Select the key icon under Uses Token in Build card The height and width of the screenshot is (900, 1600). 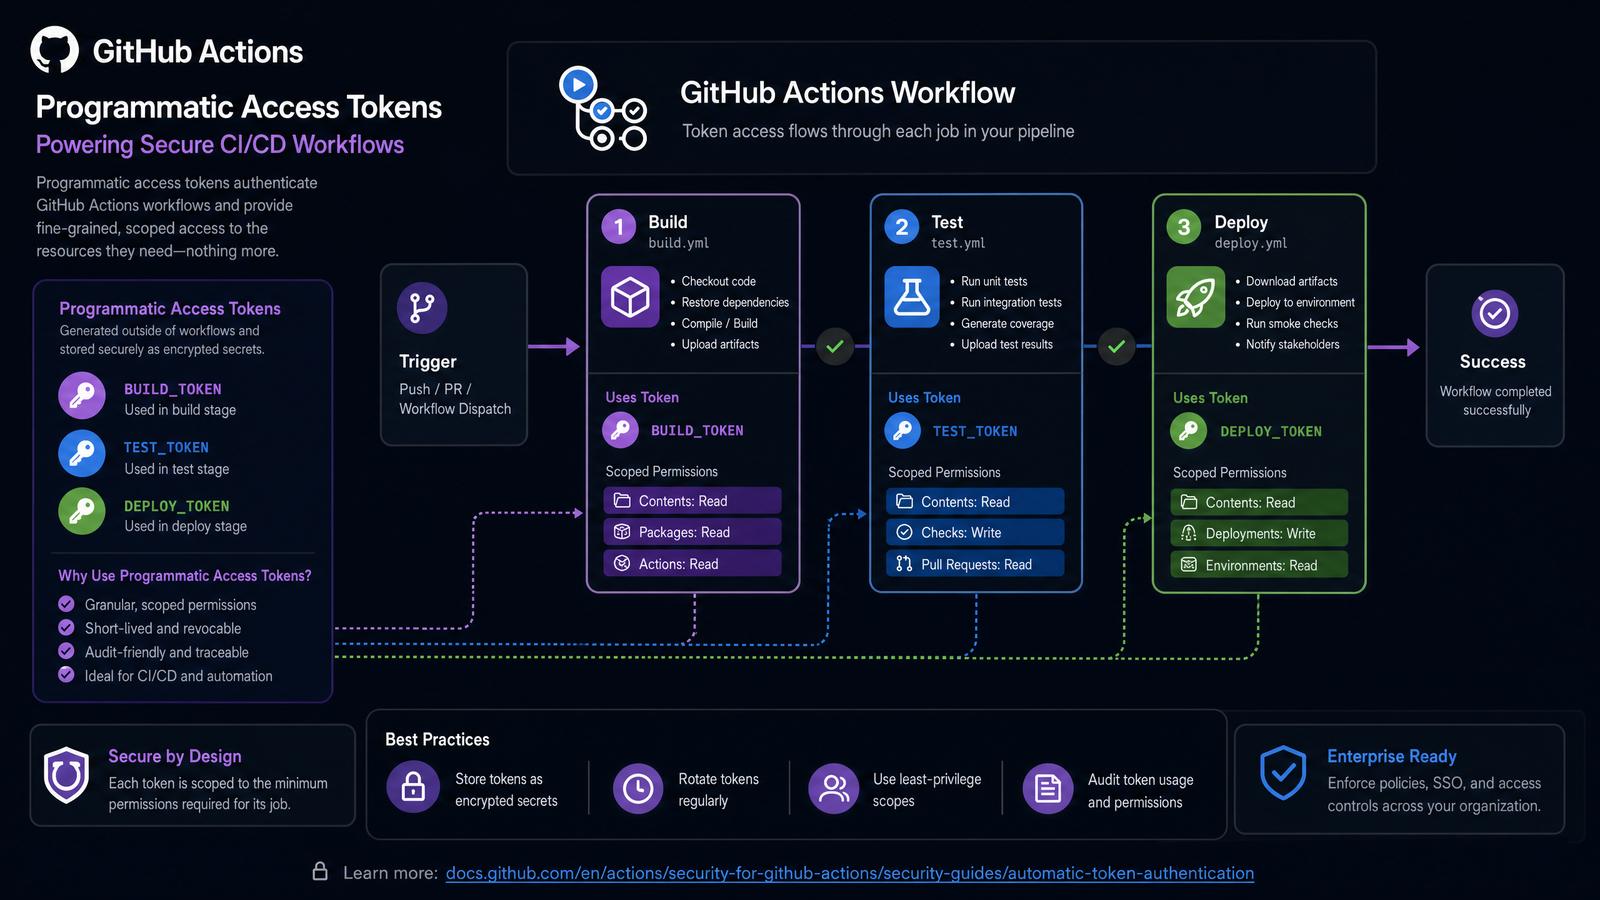point(621,430)
